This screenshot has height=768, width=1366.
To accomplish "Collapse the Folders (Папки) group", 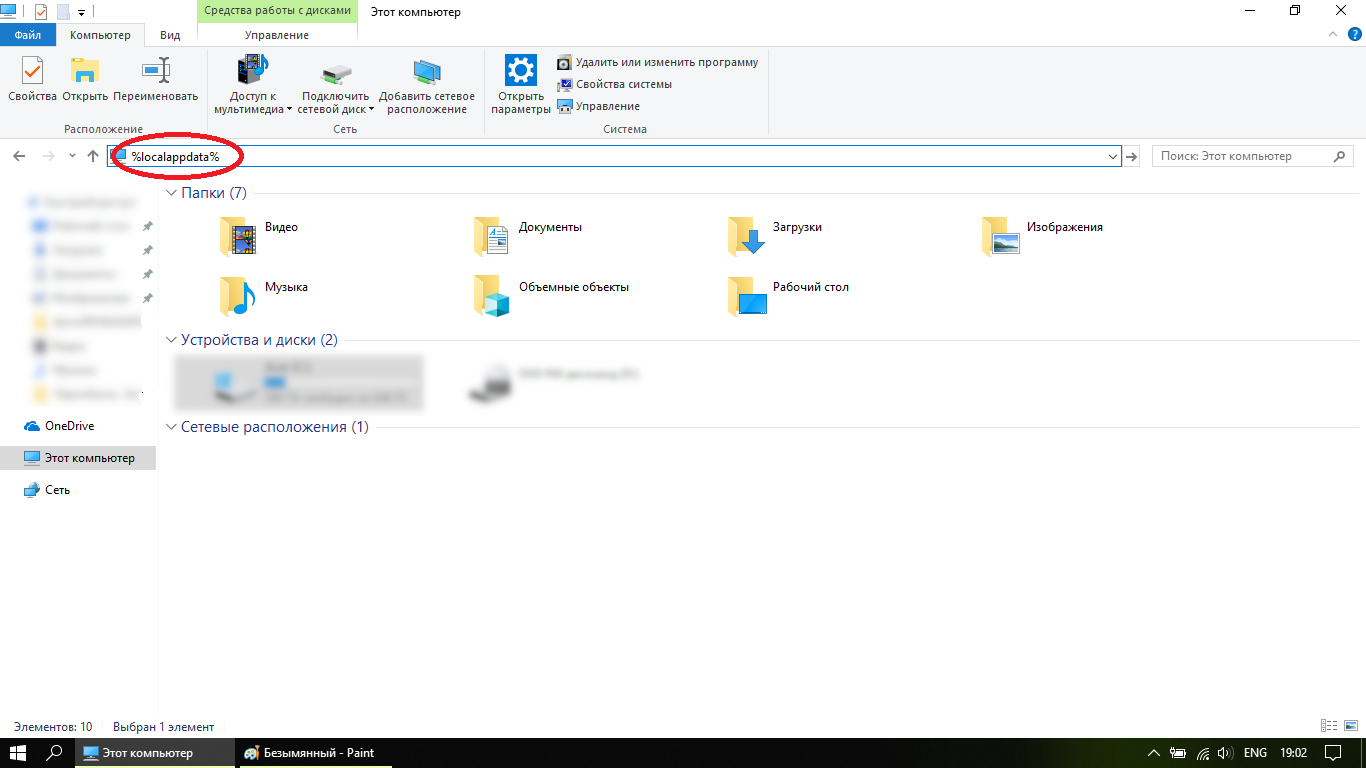I will (x=172, y=193).
